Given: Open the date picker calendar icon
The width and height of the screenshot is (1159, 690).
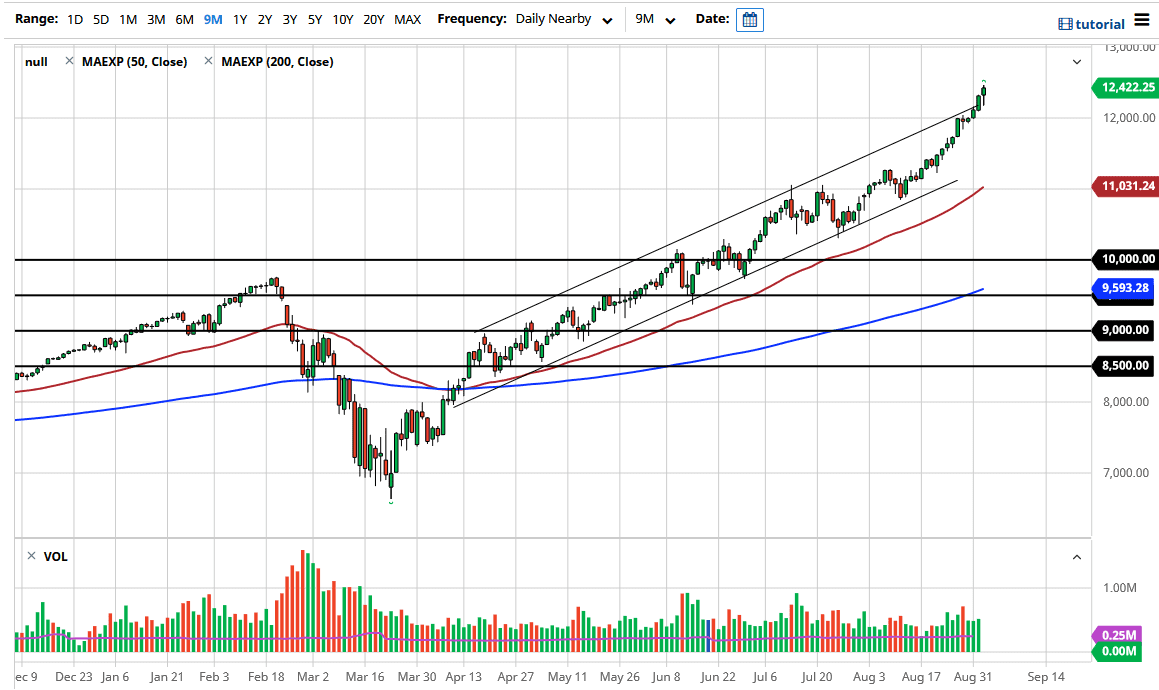Looking at the screenshot, I should (x=750, y=19).
